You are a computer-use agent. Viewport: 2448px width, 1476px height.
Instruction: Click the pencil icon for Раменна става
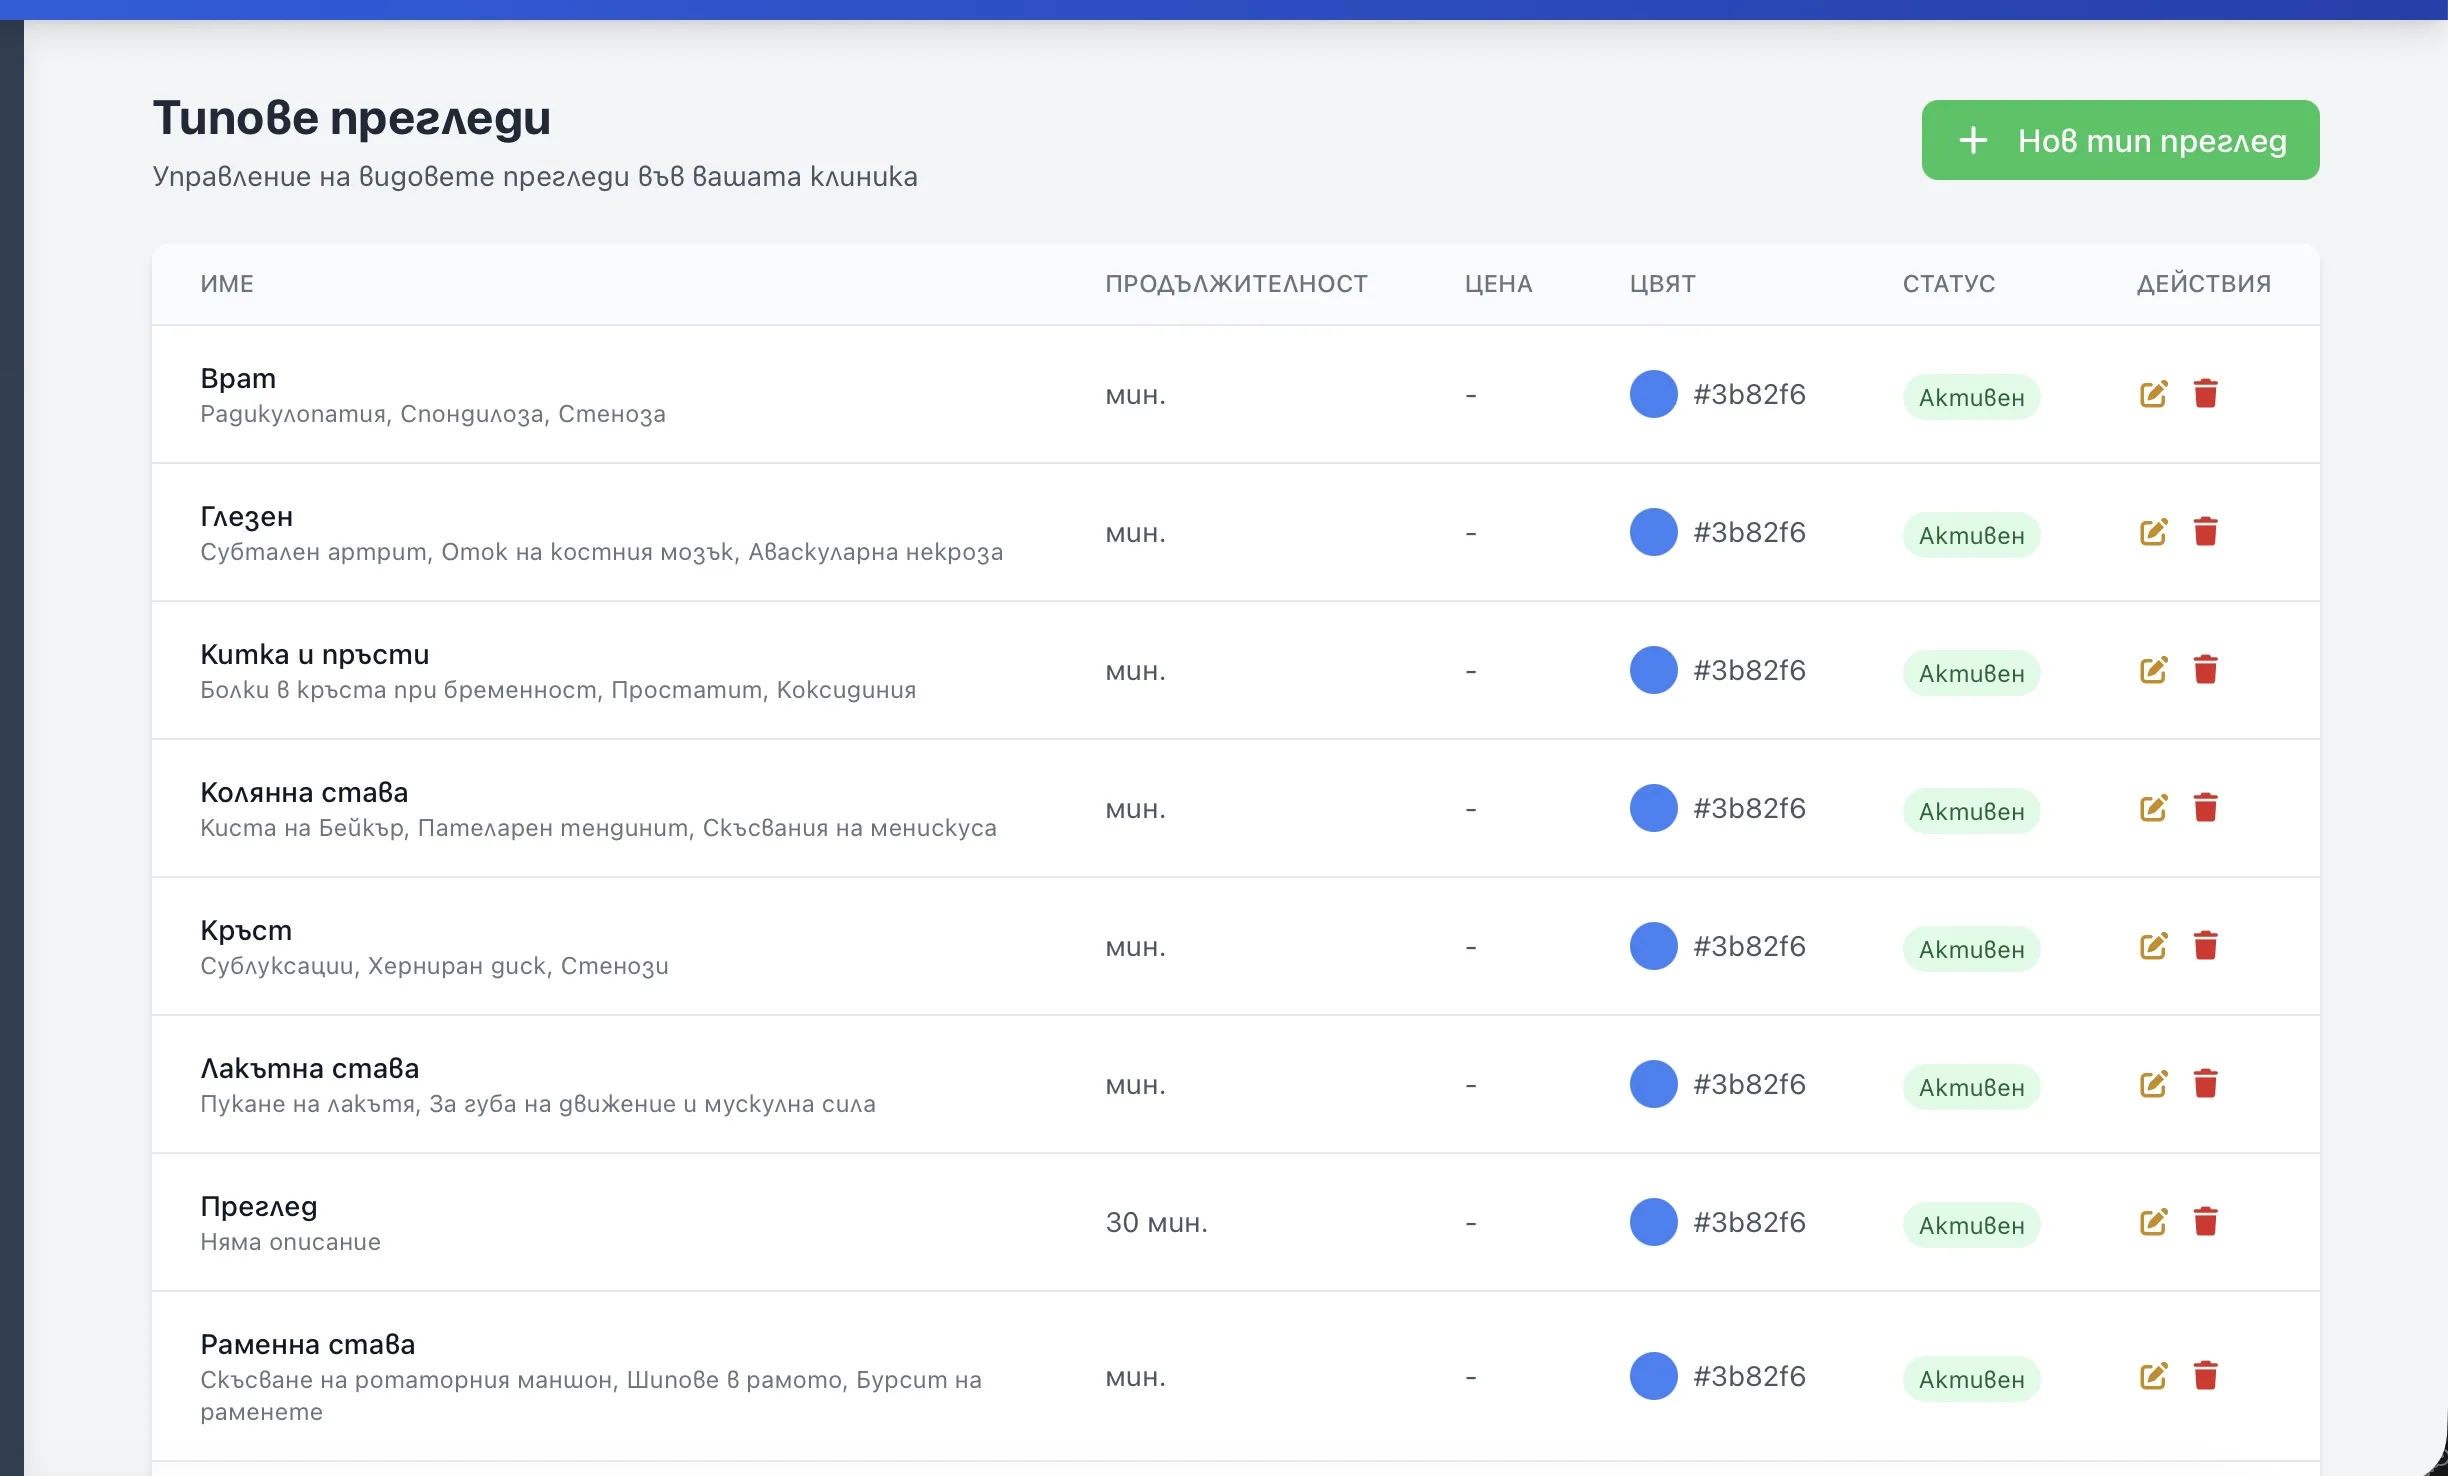[2153, 1376]
